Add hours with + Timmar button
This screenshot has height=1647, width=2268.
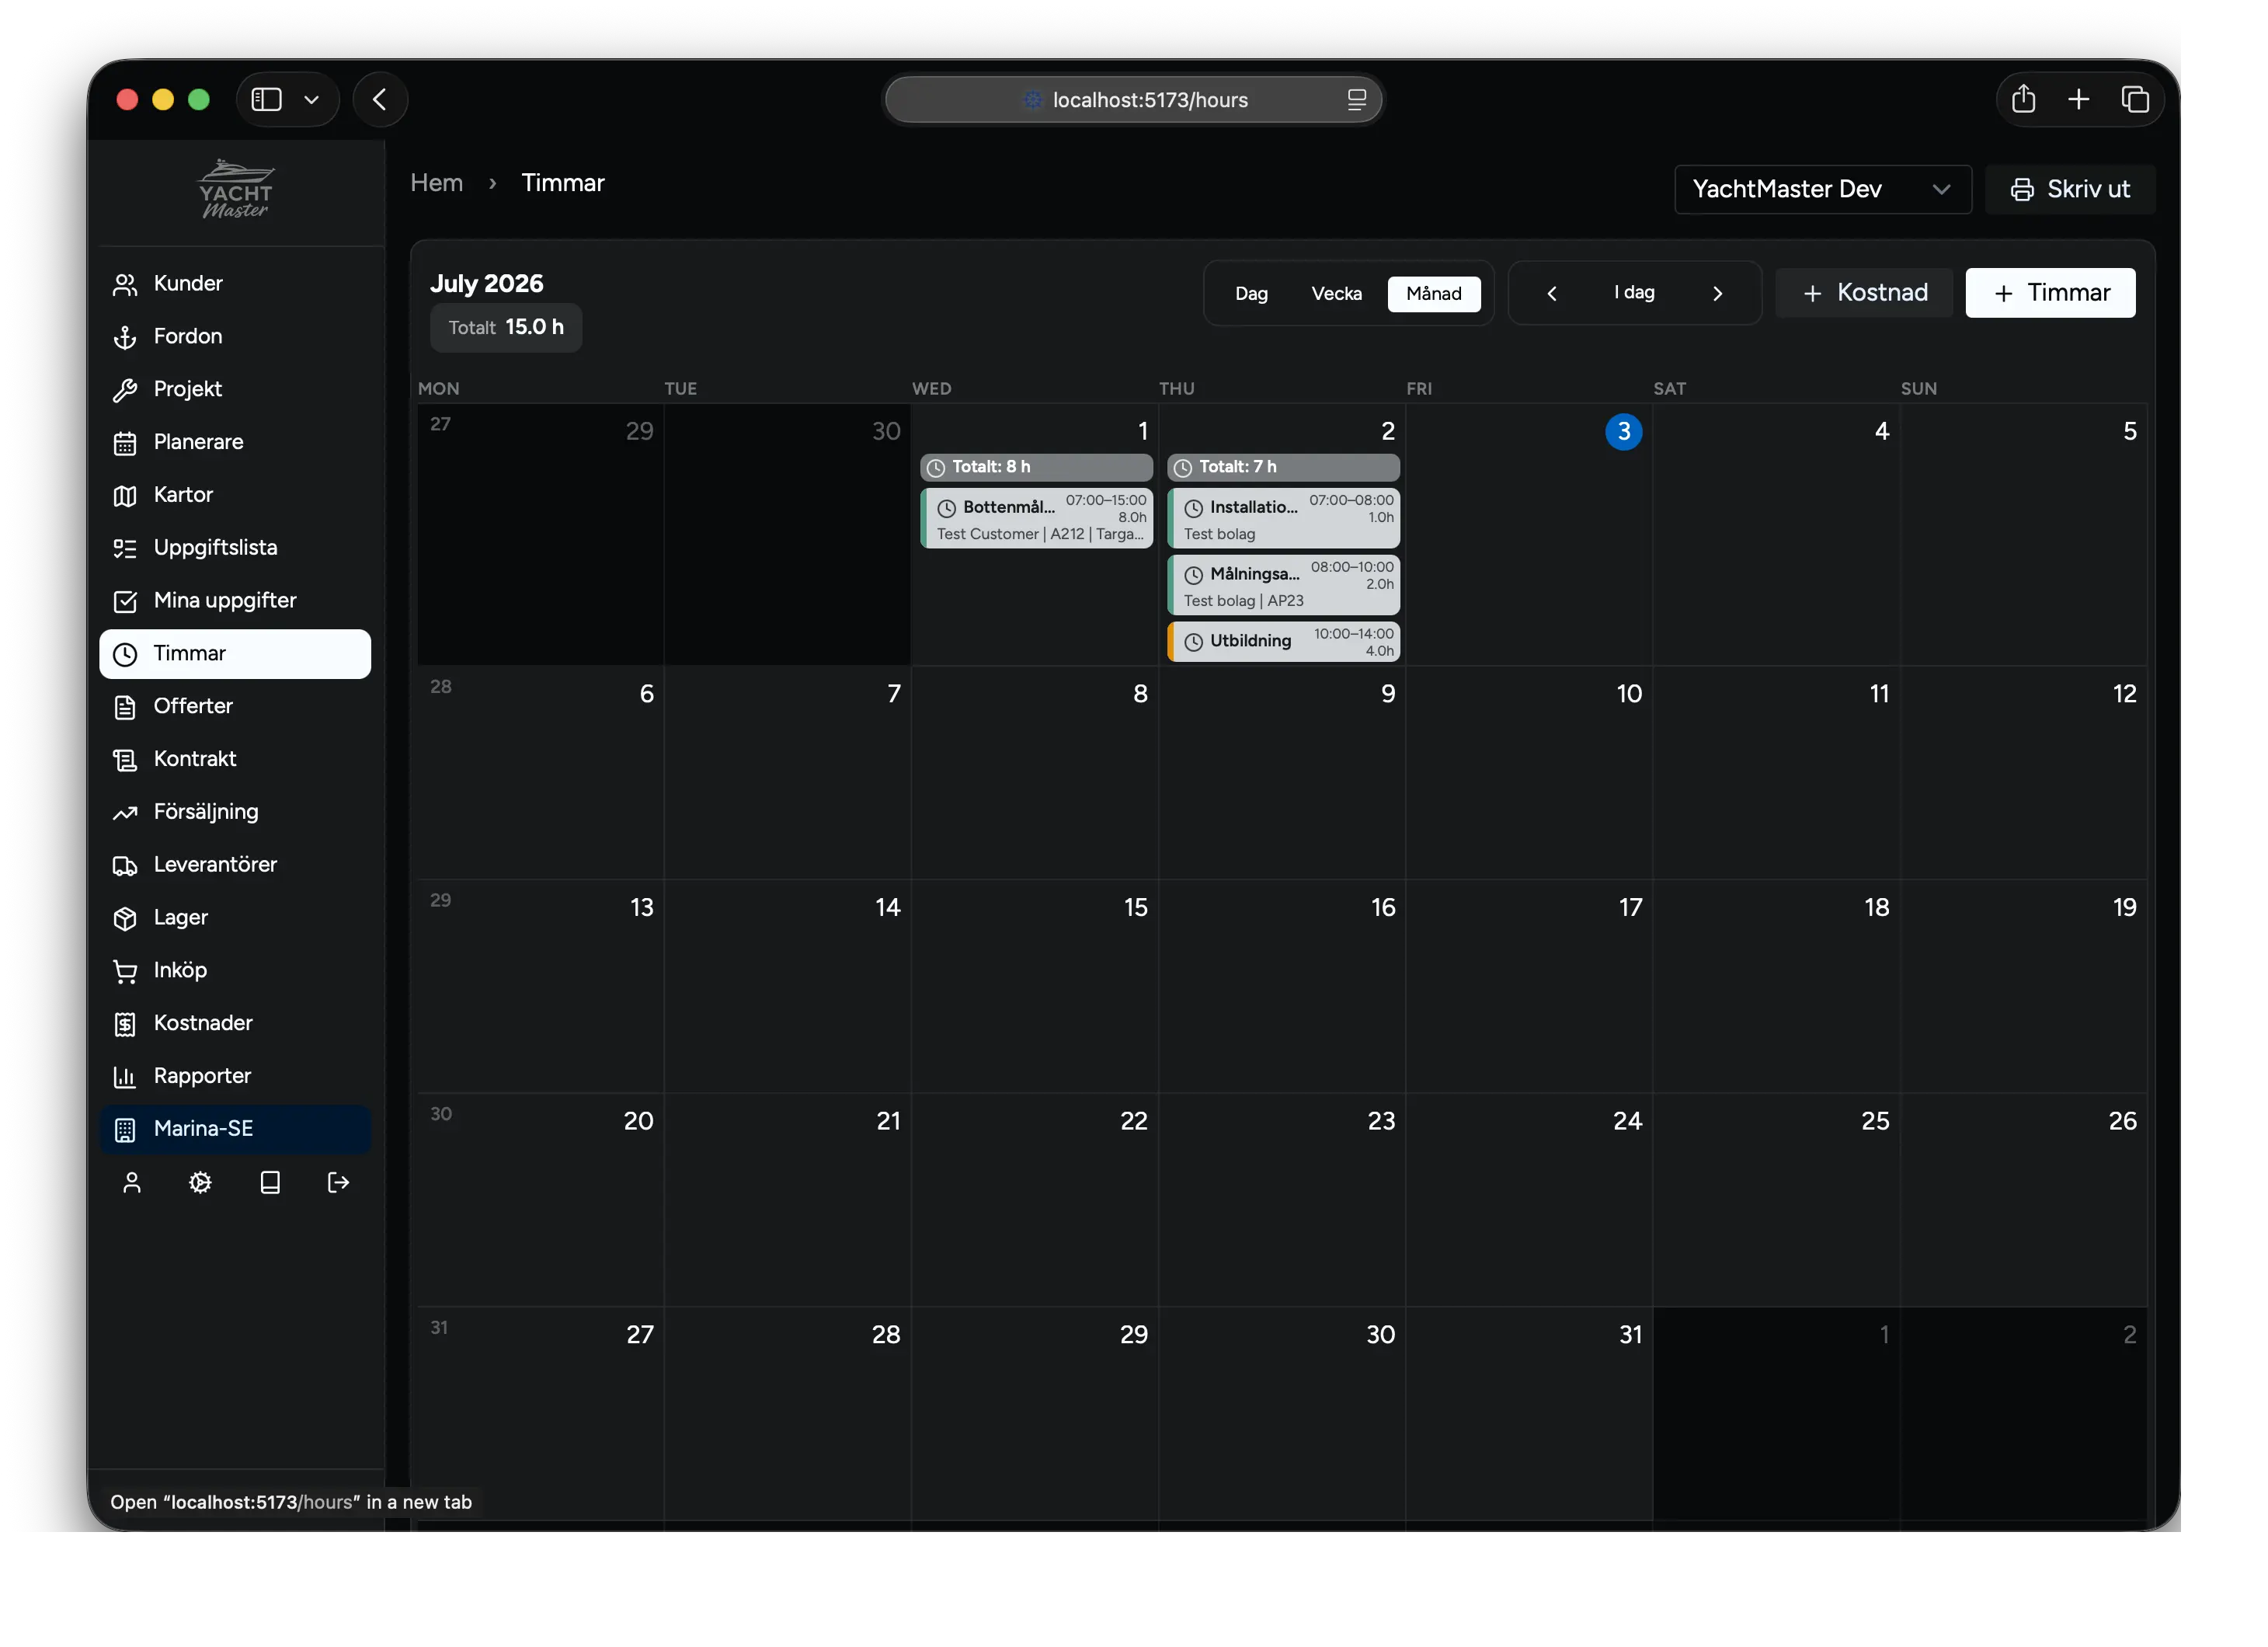tap(2051, 293)
